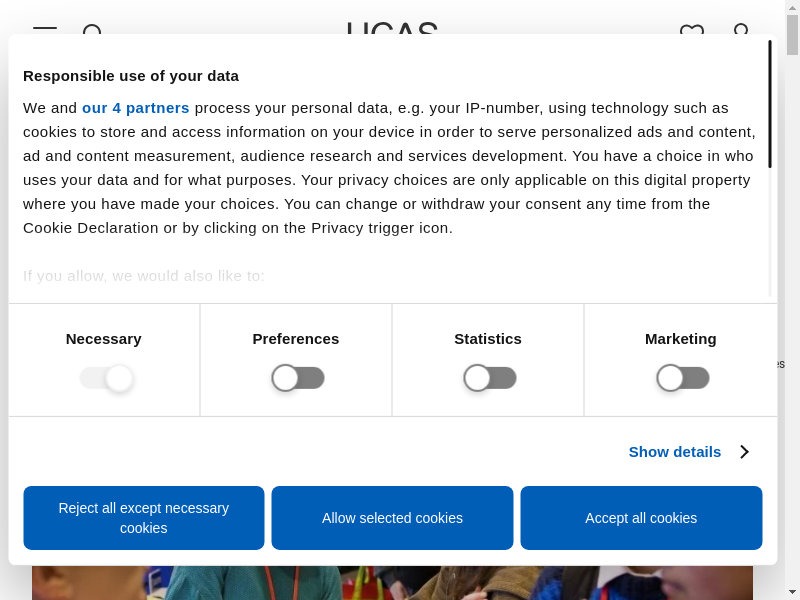The image size is (800, 600).
Task: Click the chevron next to Show details
Action: pyautogui.click(x=745, y=452)
